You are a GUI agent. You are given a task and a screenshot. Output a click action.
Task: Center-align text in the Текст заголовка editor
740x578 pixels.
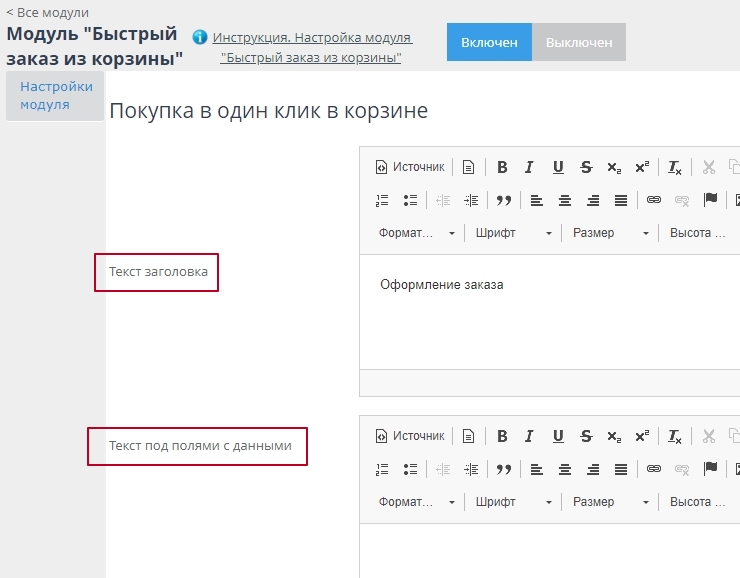565,200
